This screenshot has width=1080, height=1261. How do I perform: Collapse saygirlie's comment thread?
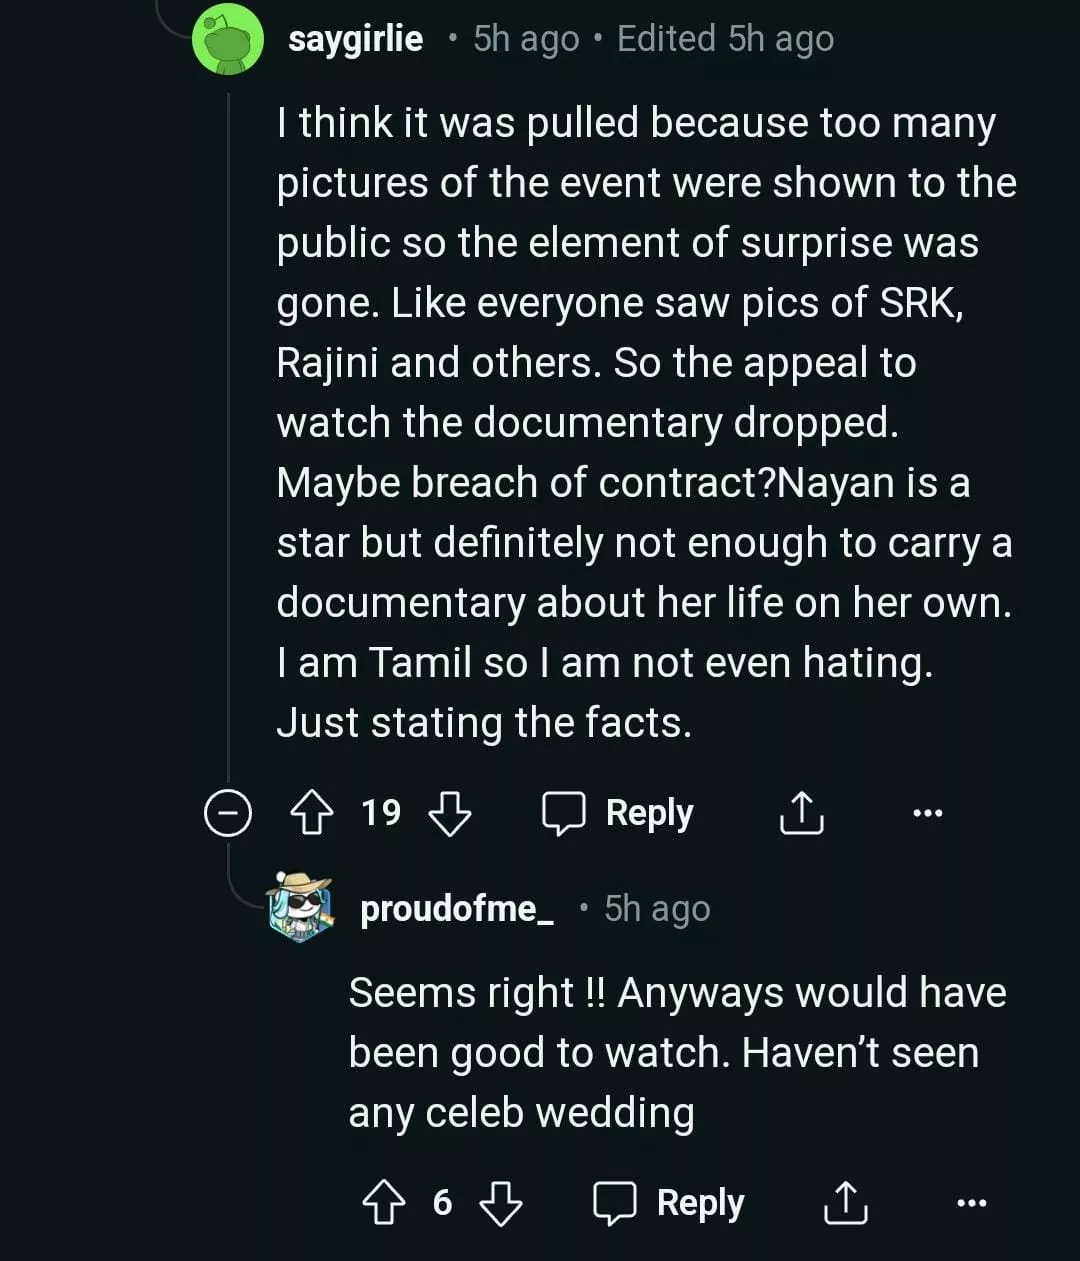click(x=227, y=814)
